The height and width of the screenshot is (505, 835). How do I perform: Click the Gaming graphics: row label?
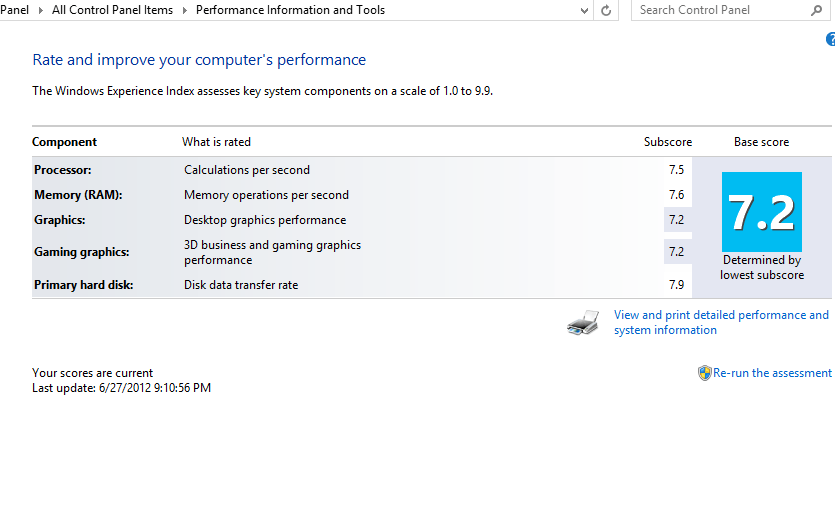[x=81, y=252]
